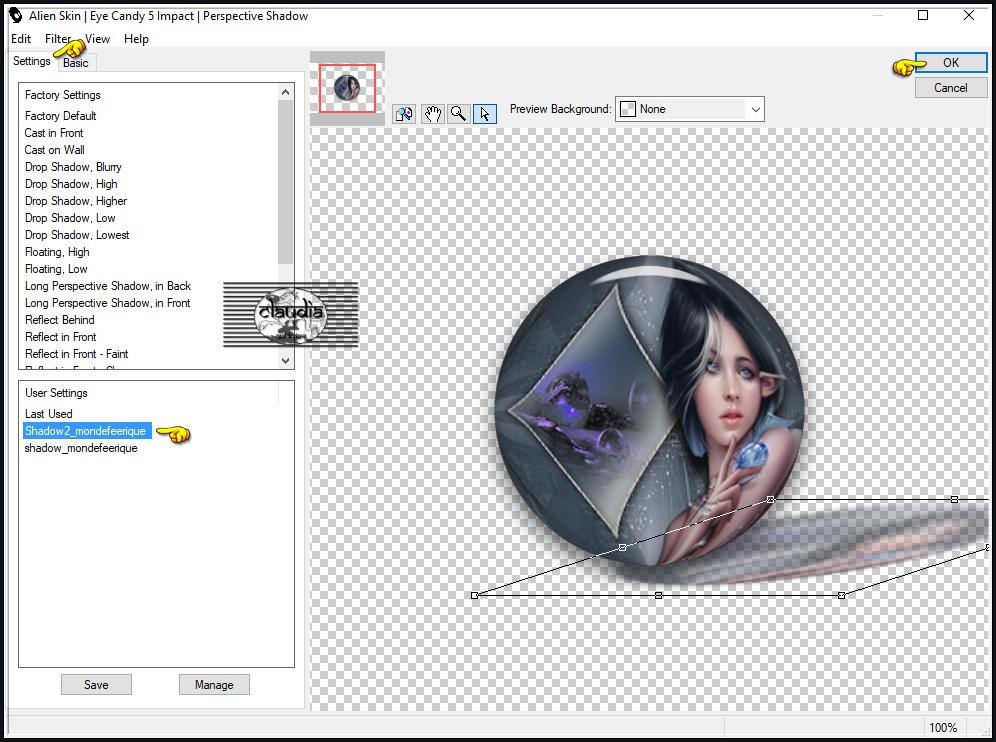Select Drop Shadow, Low preset
This screenshot has height=742, width=996.
pos(71,218)
